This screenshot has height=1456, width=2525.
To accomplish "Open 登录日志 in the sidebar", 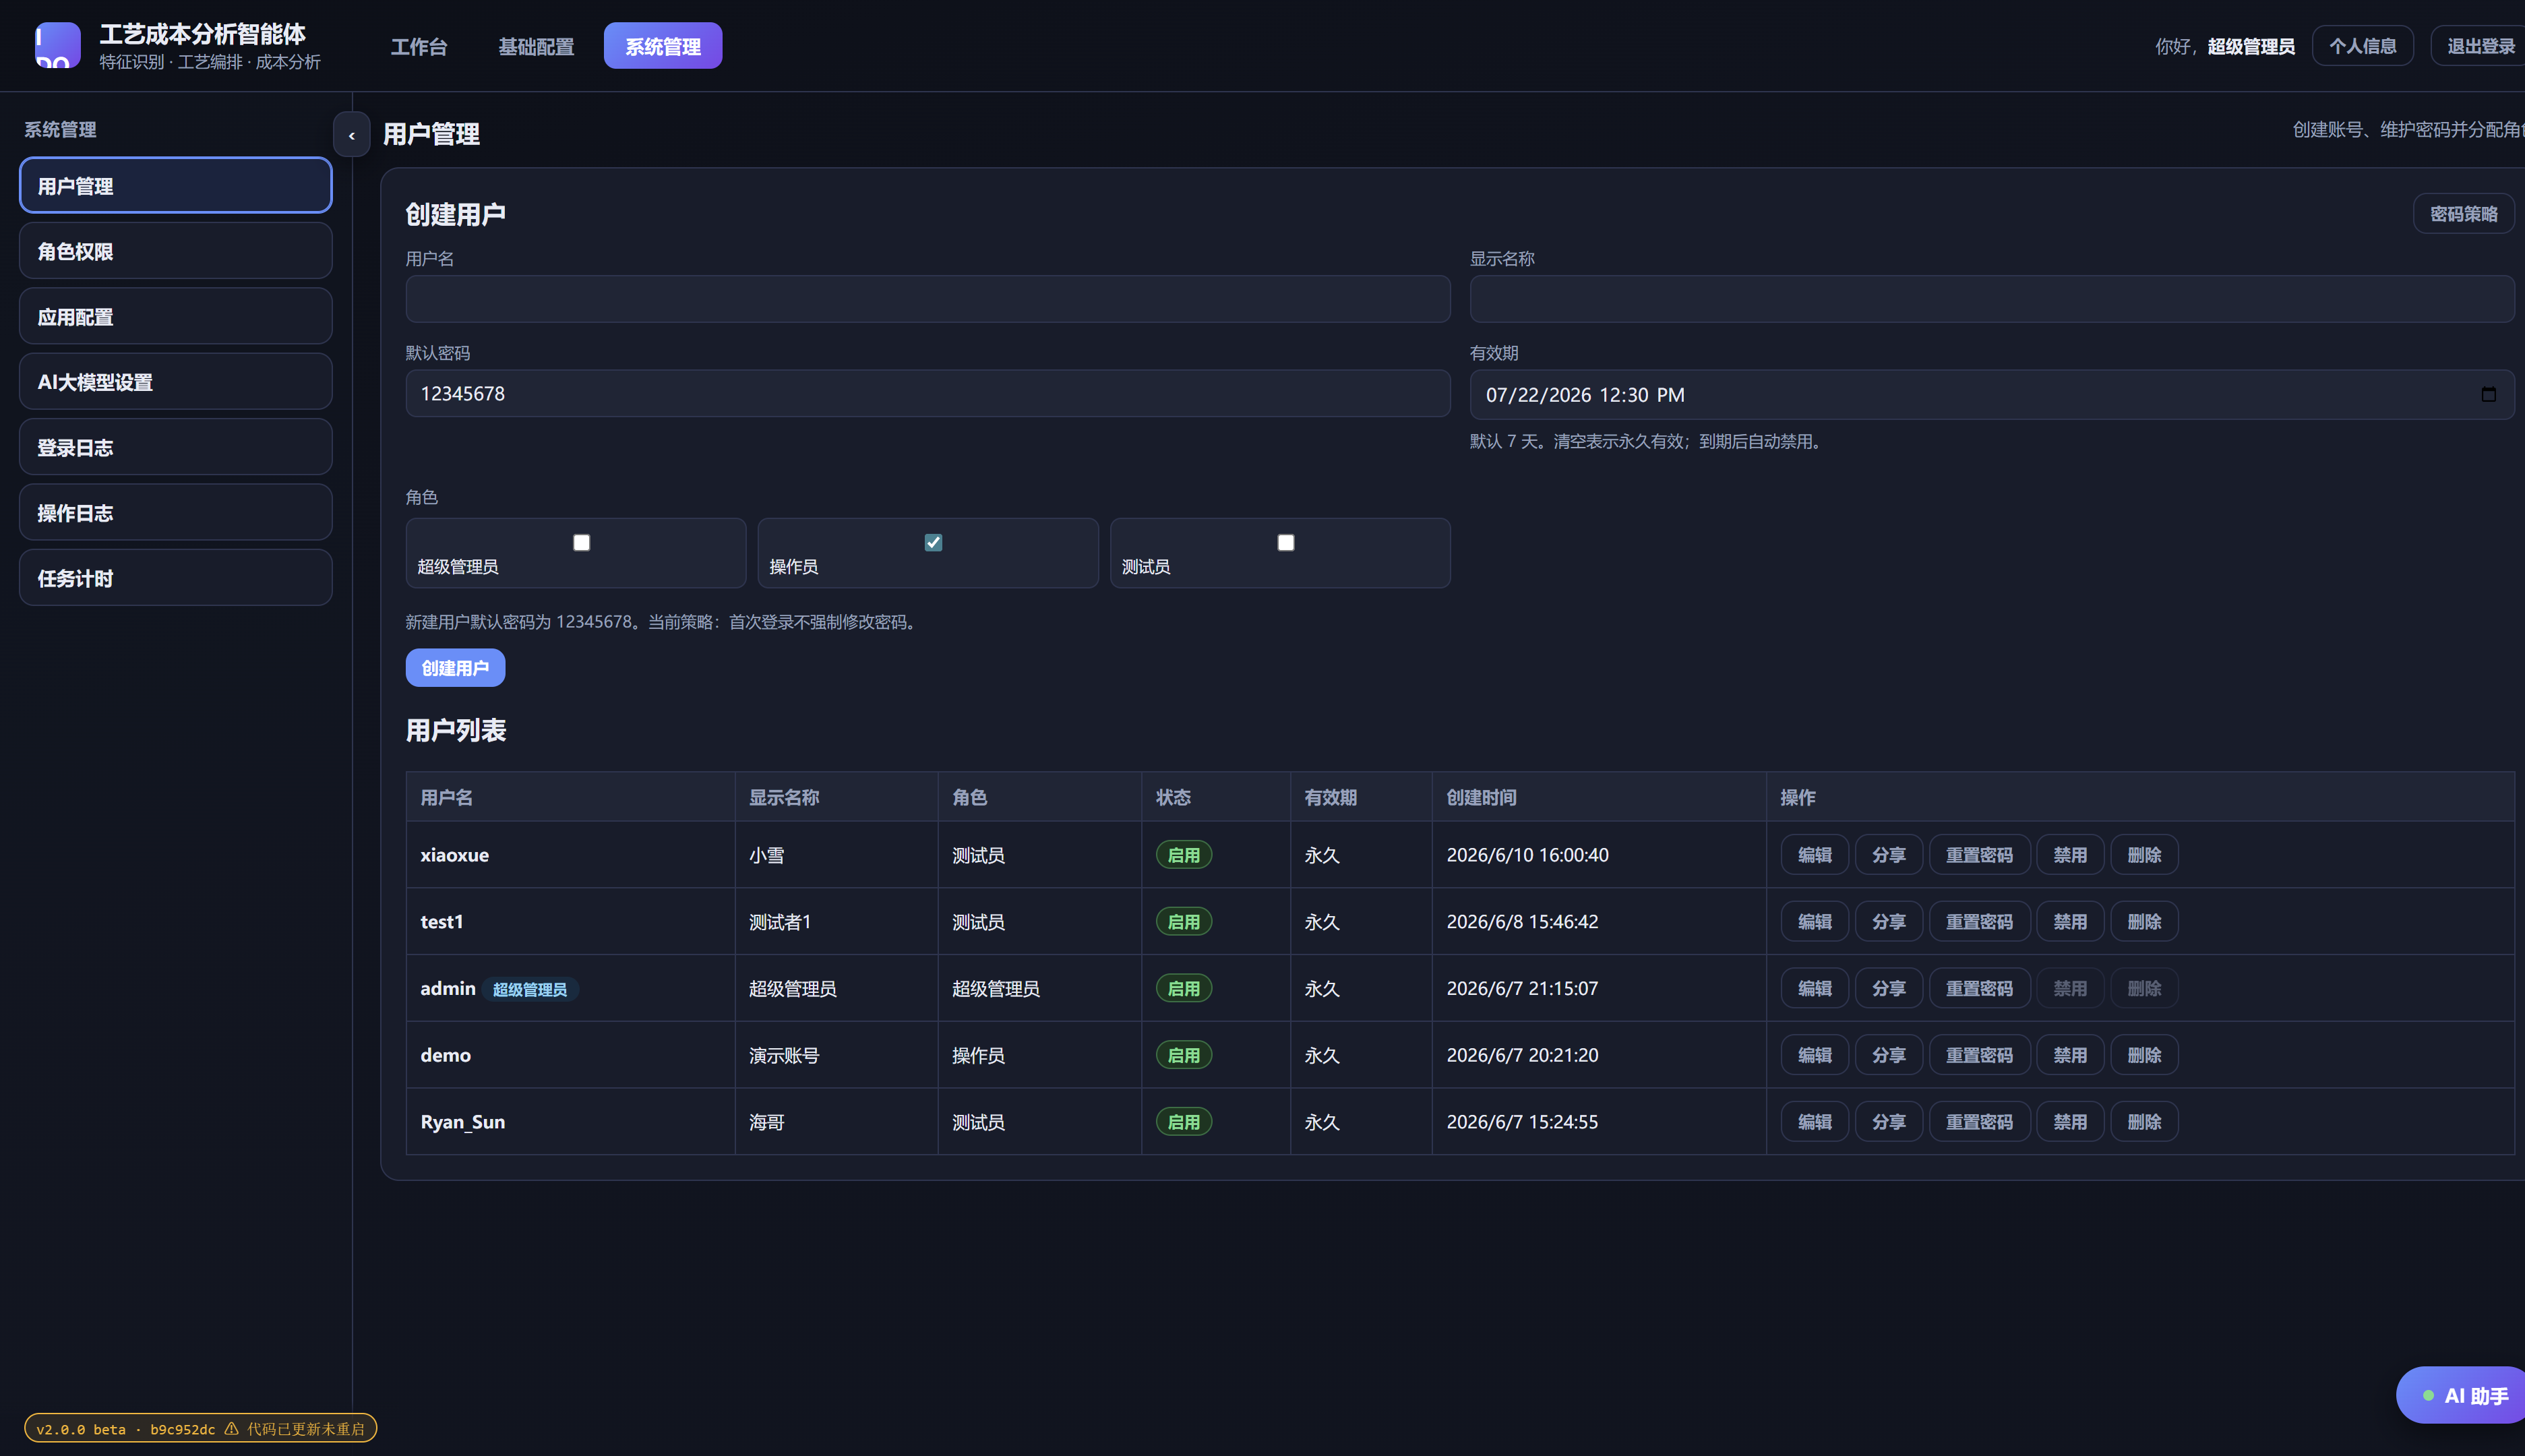I will click(176, 447).
